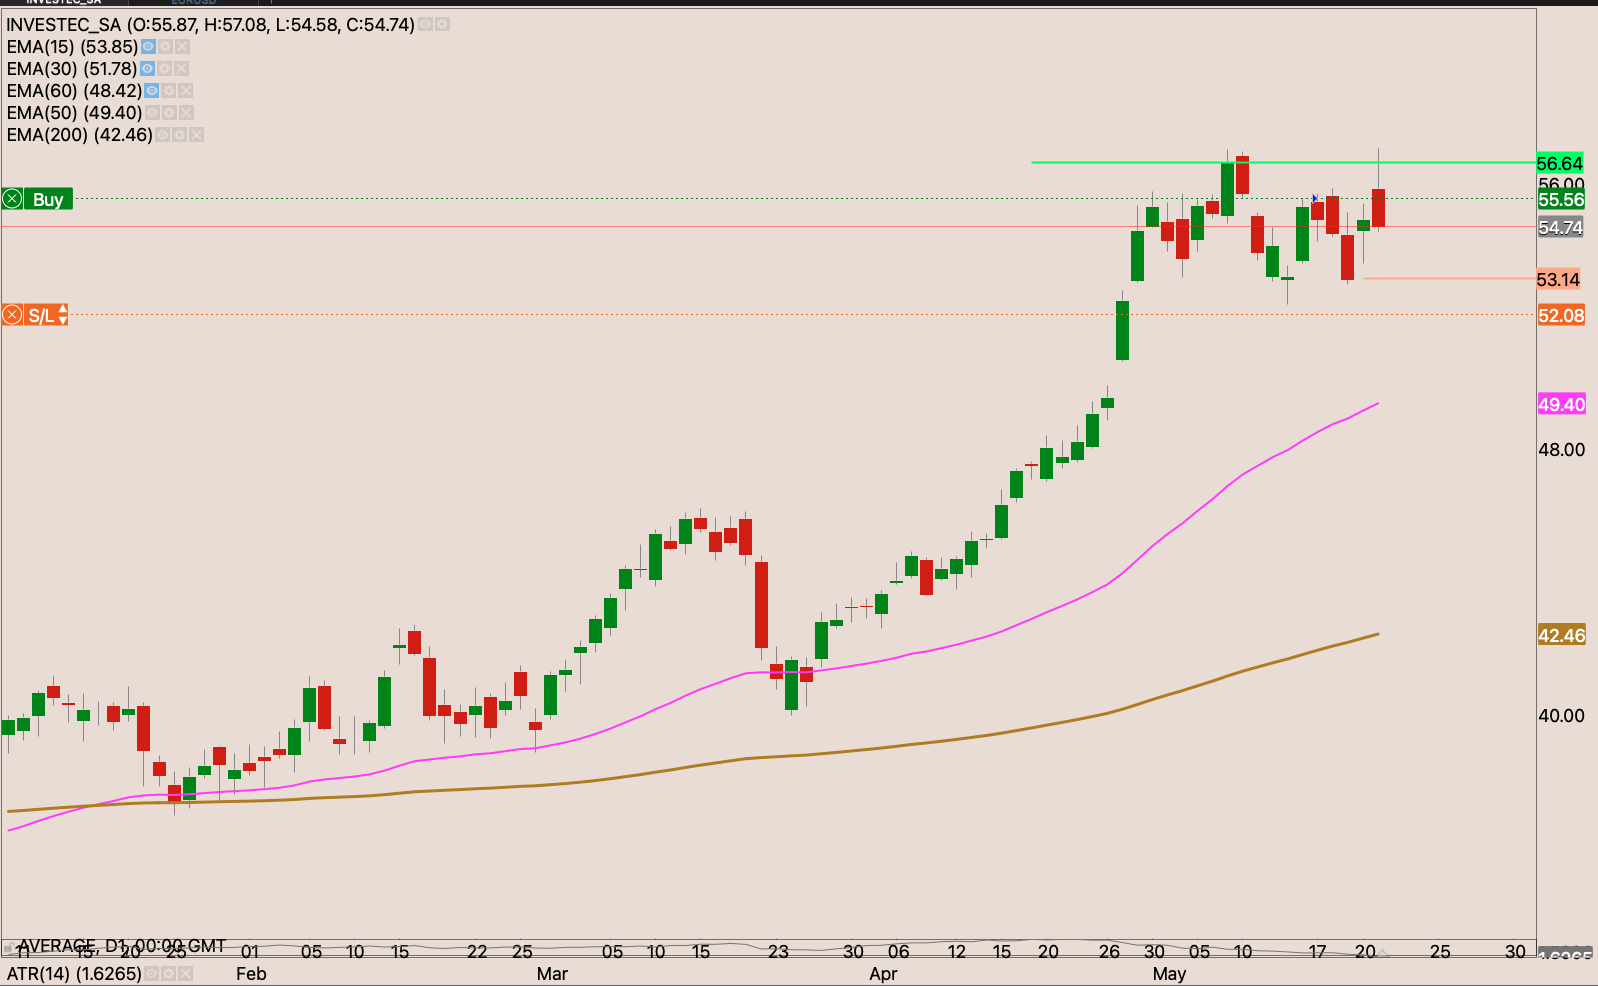1598x986 pixels.
Task: Click the green Buy order label
Action: click(x=47, y=199)
